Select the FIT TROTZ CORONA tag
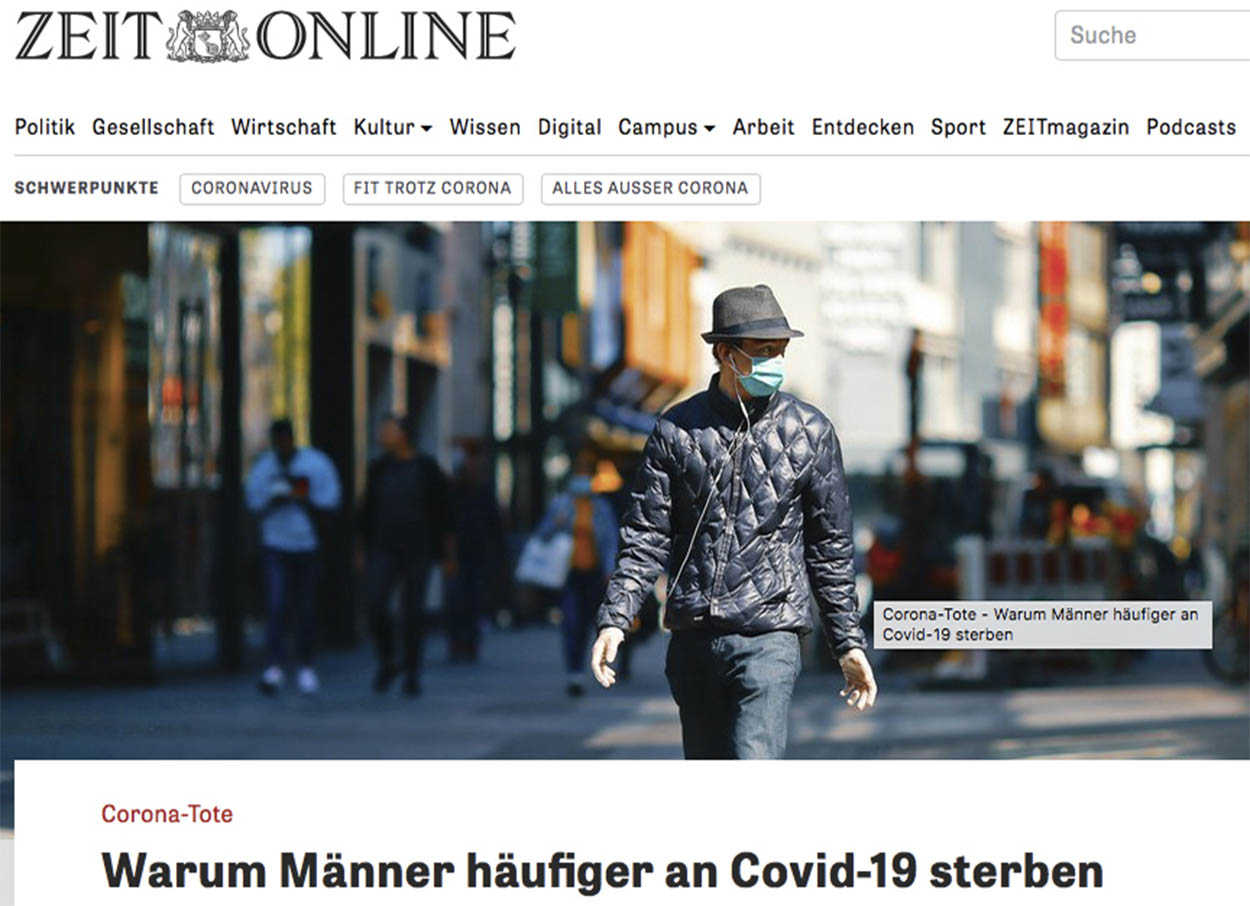Screen dimensions: 1250x906 pos(433,188)
